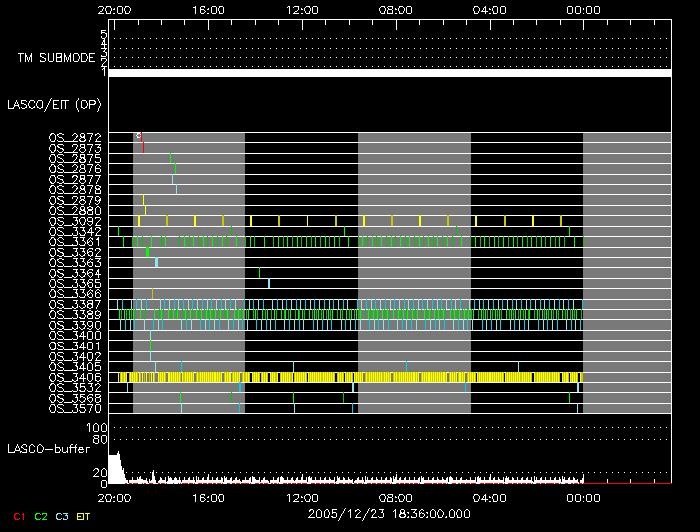Click the cyan C3 legend label
Image resolution: width=700 pixels, height=532 pixels.
[63, 516]
